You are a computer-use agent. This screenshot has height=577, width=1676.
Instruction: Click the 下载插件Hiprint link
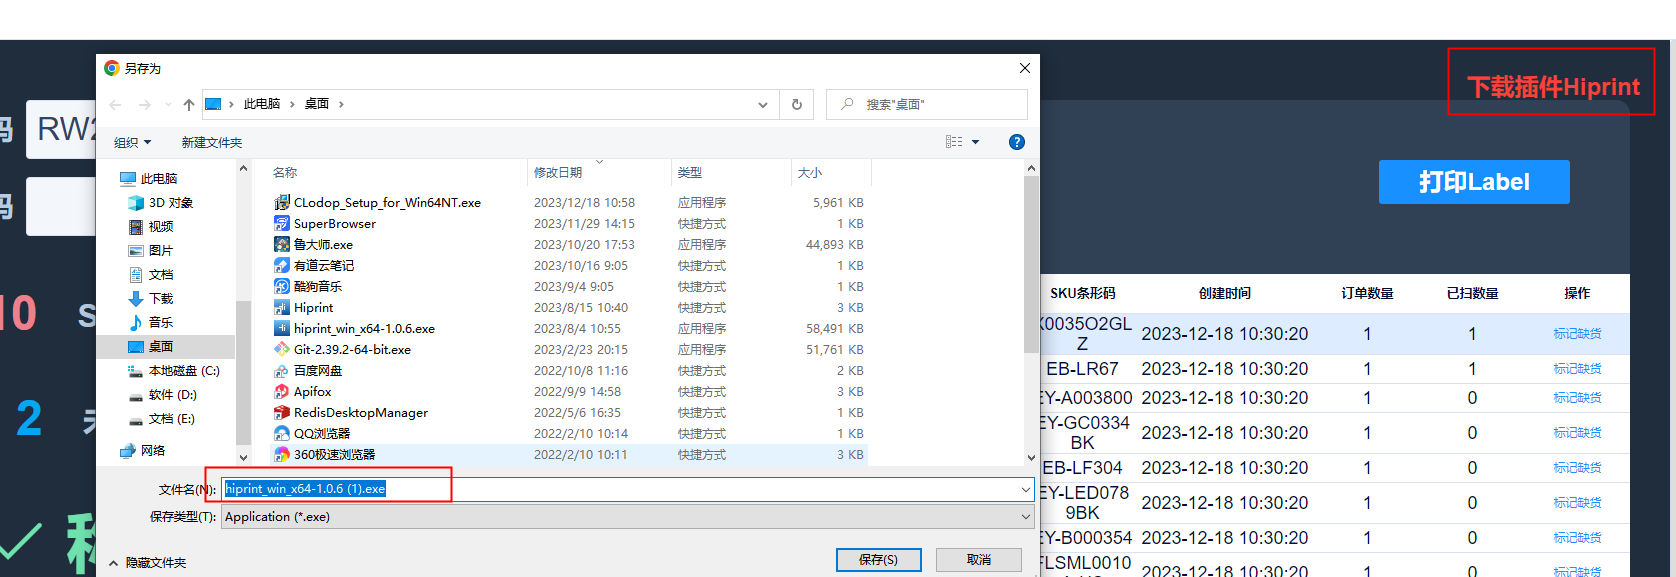click(x=1553, y=87)
